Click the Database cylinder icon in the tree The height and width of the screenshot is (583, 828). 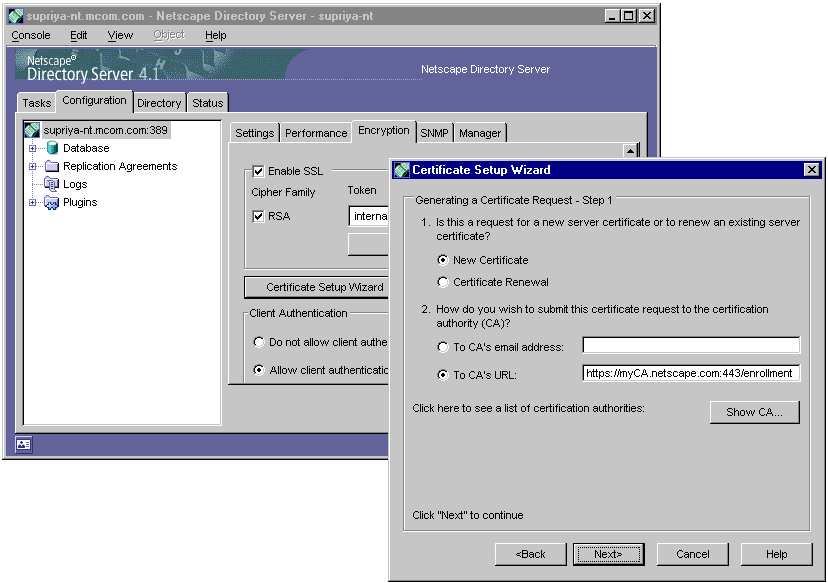pyautogui.click(x=52, y=148)
